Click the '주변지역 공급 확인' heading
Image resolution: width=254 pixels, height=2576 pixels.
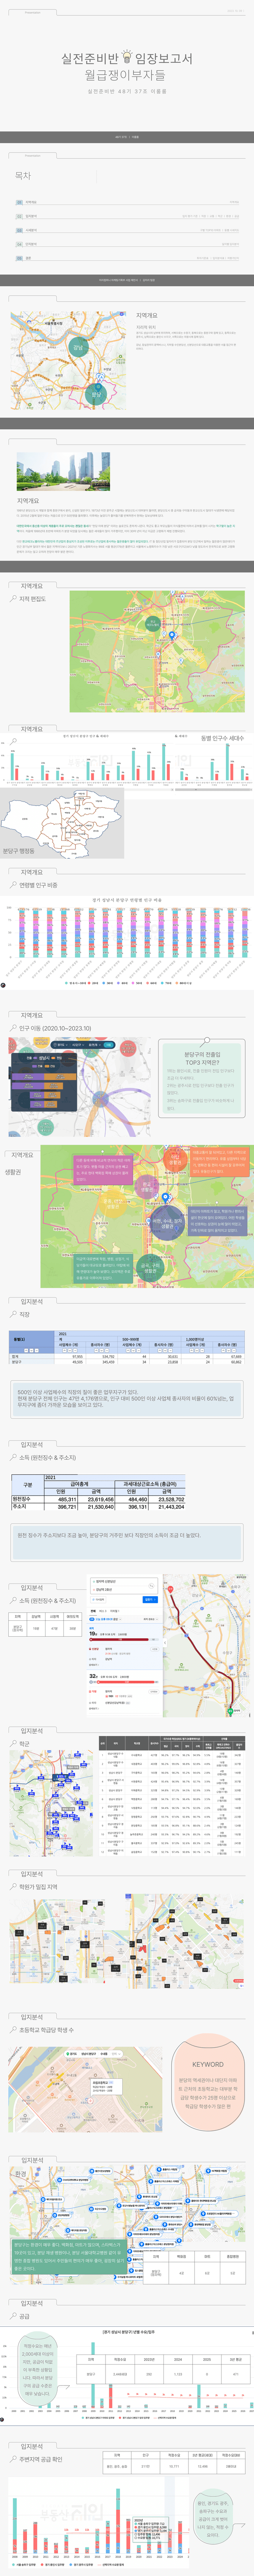click(41, 2459)
